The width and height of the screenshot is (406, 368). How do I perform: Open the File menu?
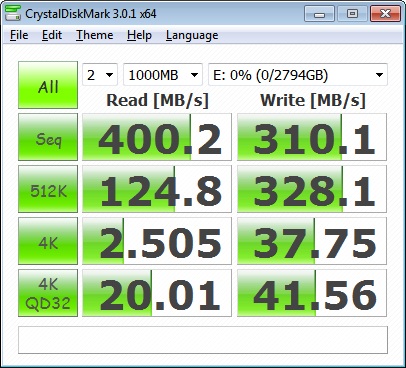coord(19,35)
